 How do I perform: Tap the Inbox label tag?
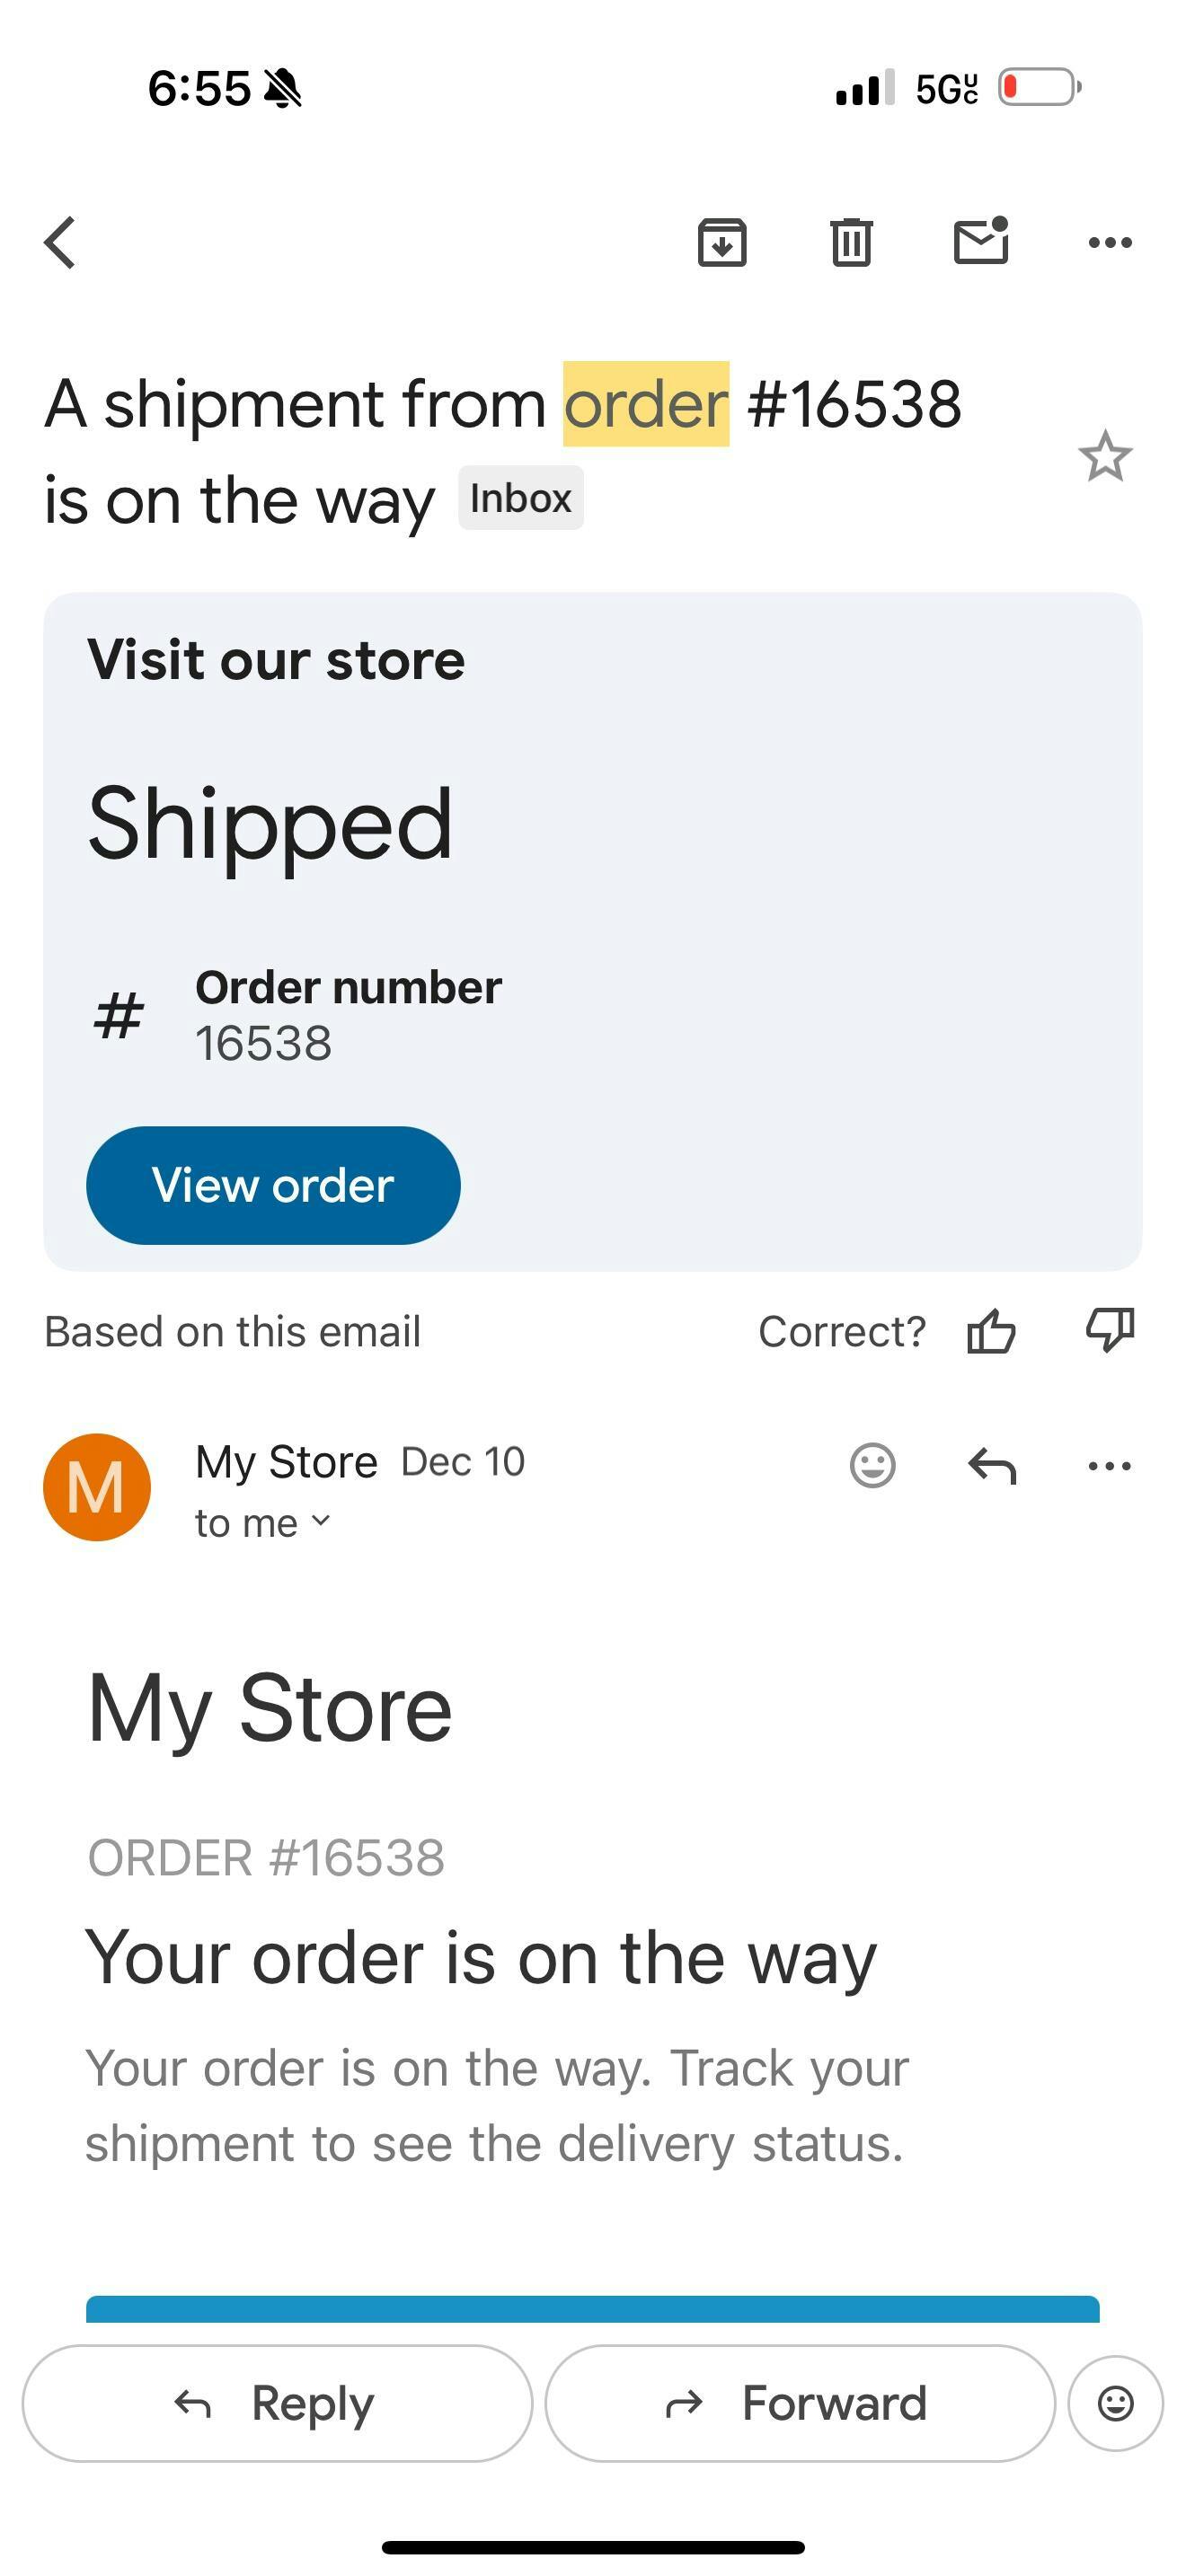521,498
